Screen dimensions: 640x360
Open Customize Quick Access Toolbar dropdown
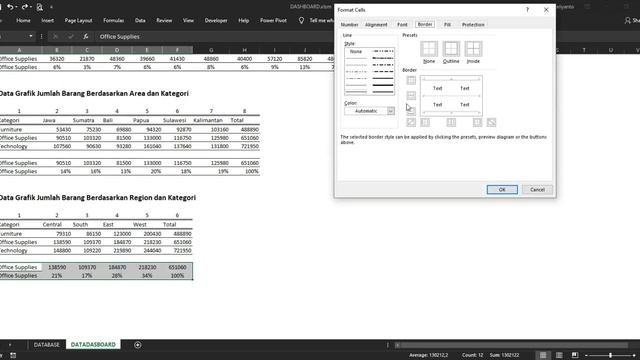[x=51, y=7]
